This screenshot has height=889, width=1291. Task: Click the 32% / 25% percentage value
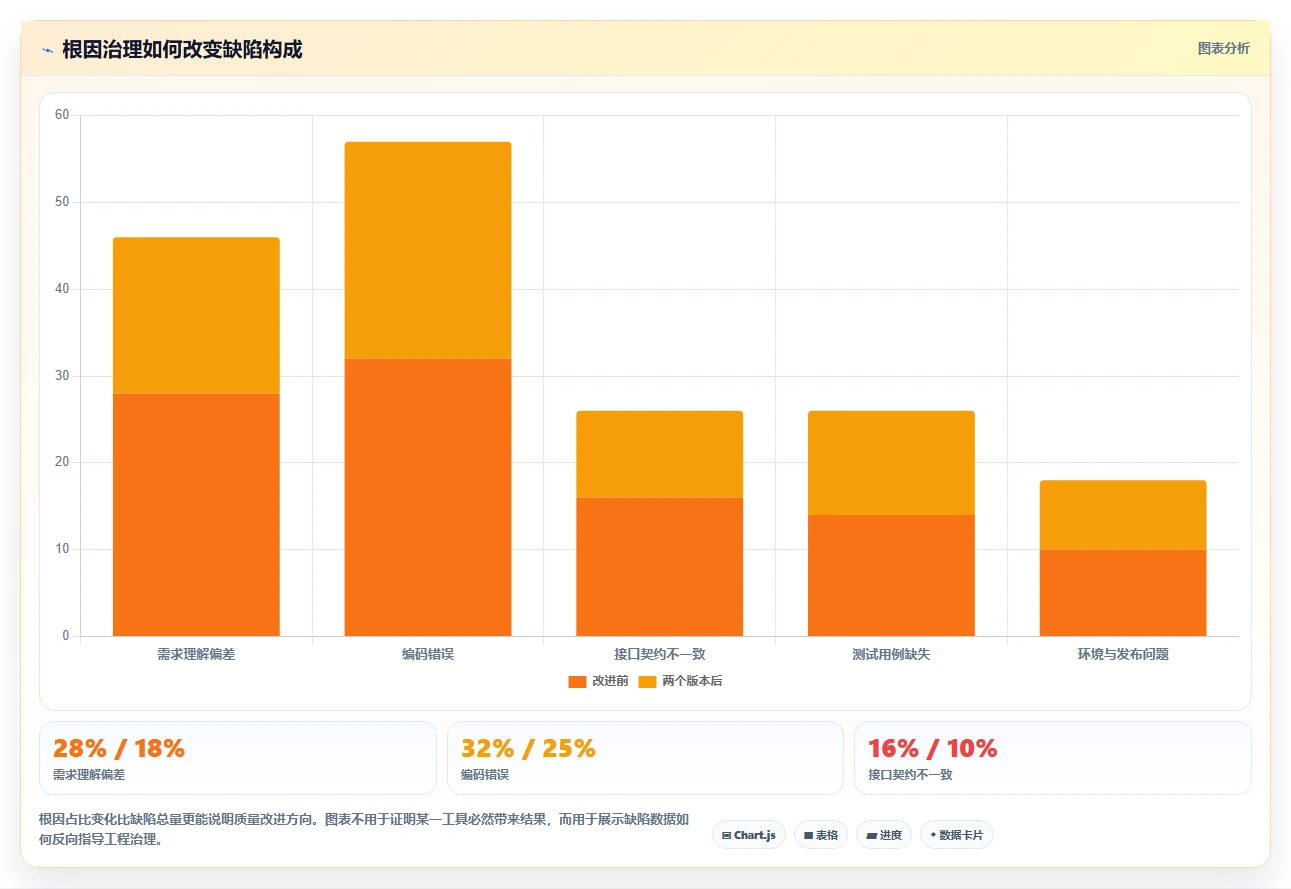[x=528, y=748]
